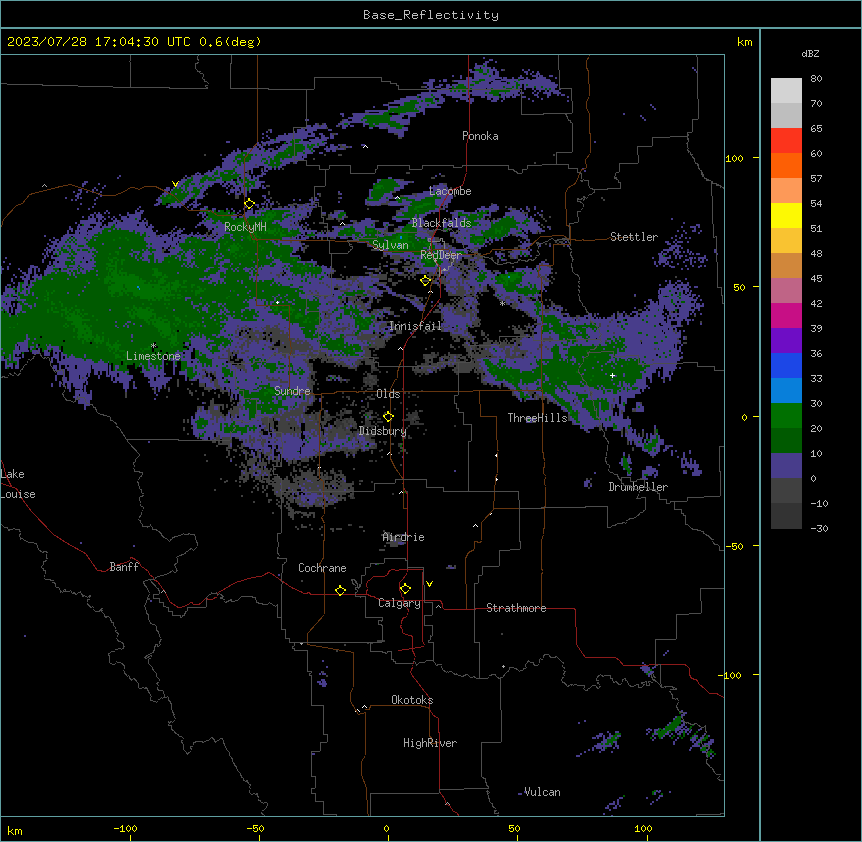Click the Innisfail city label
Viewport: 862px width, 842px height.
click(415, 326)
